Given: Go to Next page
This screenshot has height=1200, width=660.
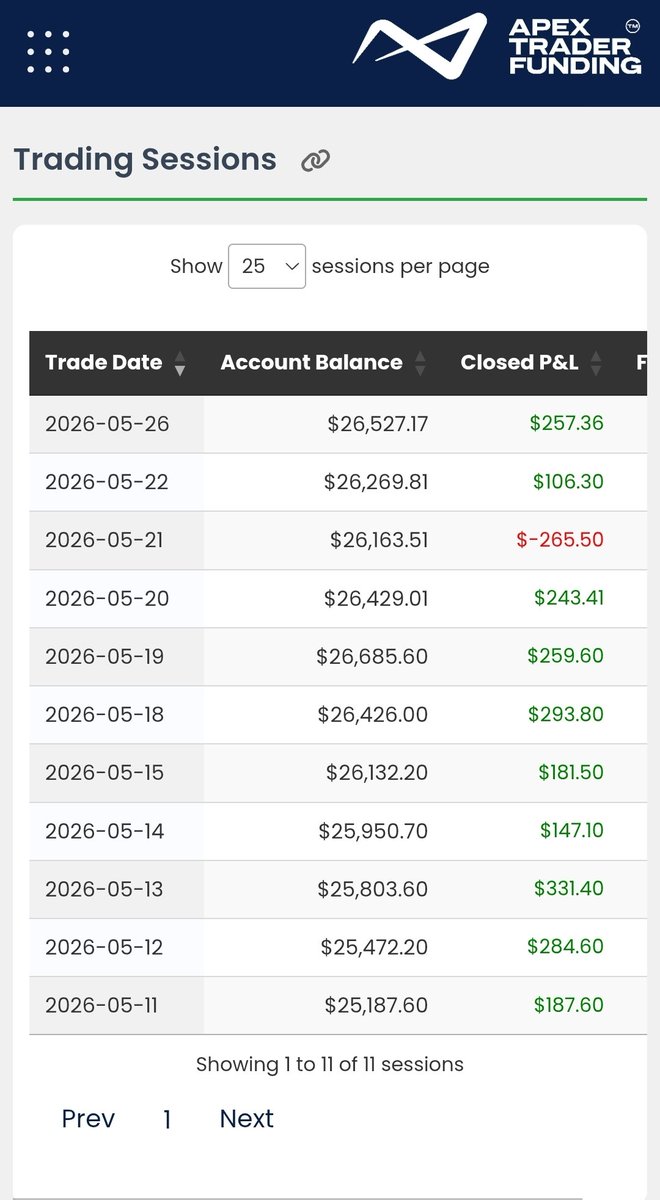Looking at the screenshot, I should click(247, 1118).
